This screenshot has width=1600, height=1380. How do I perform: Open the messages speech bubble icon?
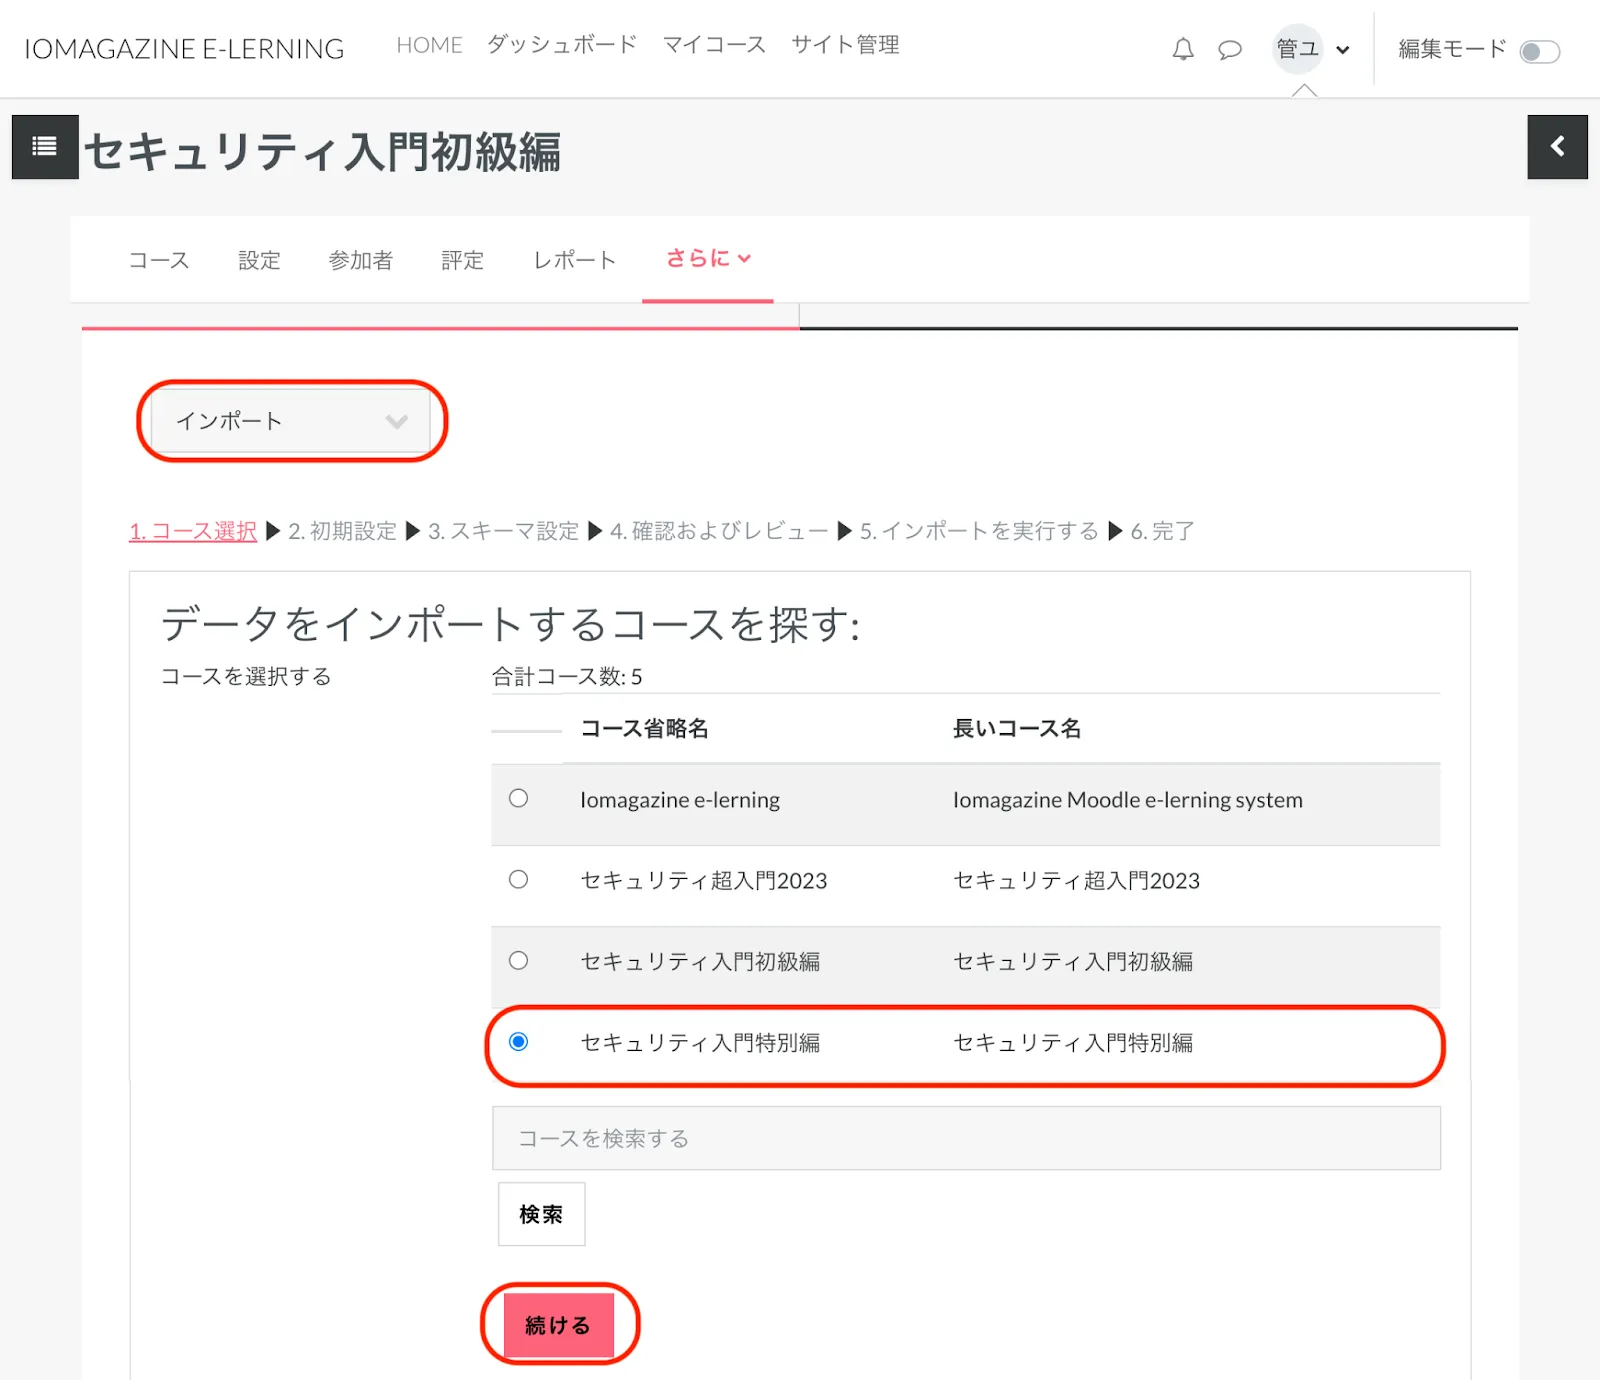(1229, 49)
